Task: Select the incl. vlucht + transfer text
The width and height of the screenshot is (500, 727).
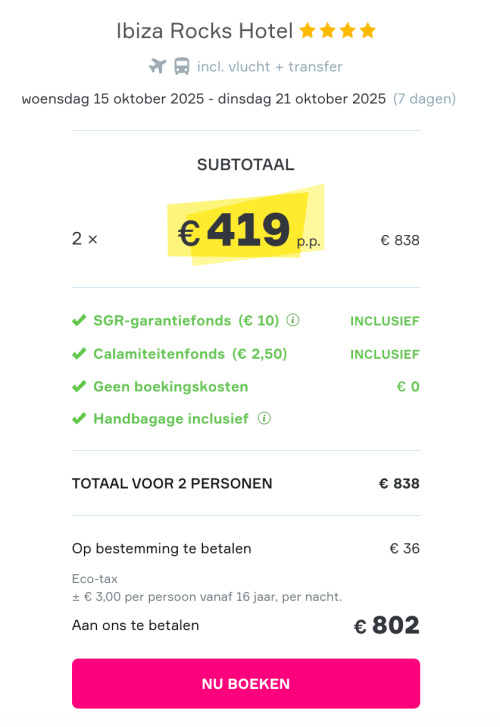Action: 269,67
